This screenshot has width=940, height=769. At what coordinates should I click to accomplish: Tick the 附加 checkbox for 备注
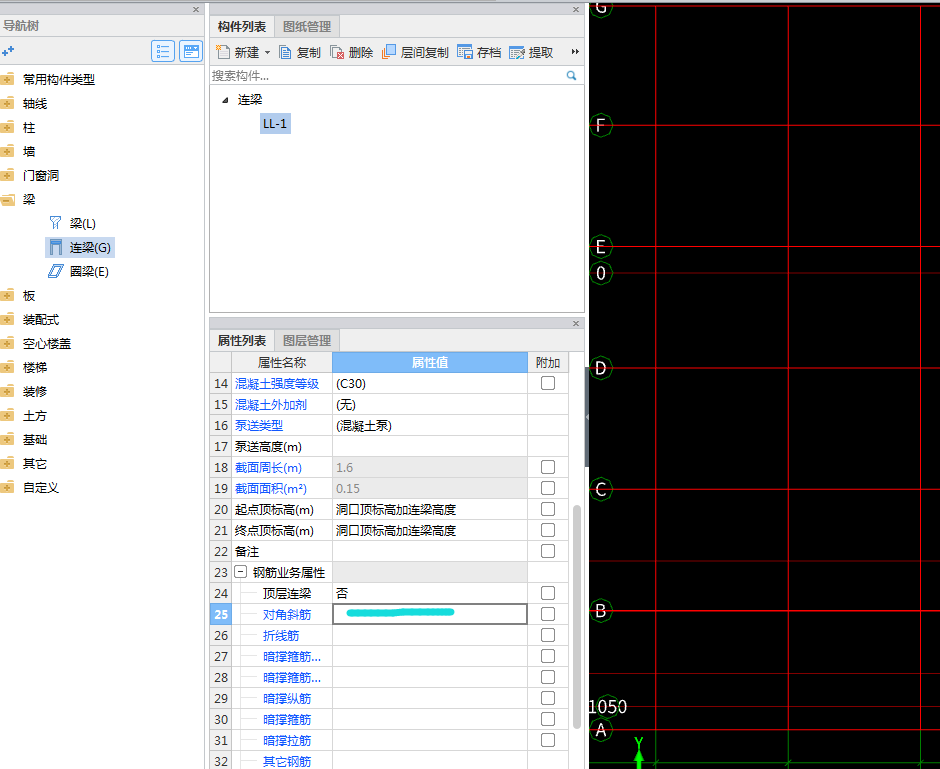[548, 551]
